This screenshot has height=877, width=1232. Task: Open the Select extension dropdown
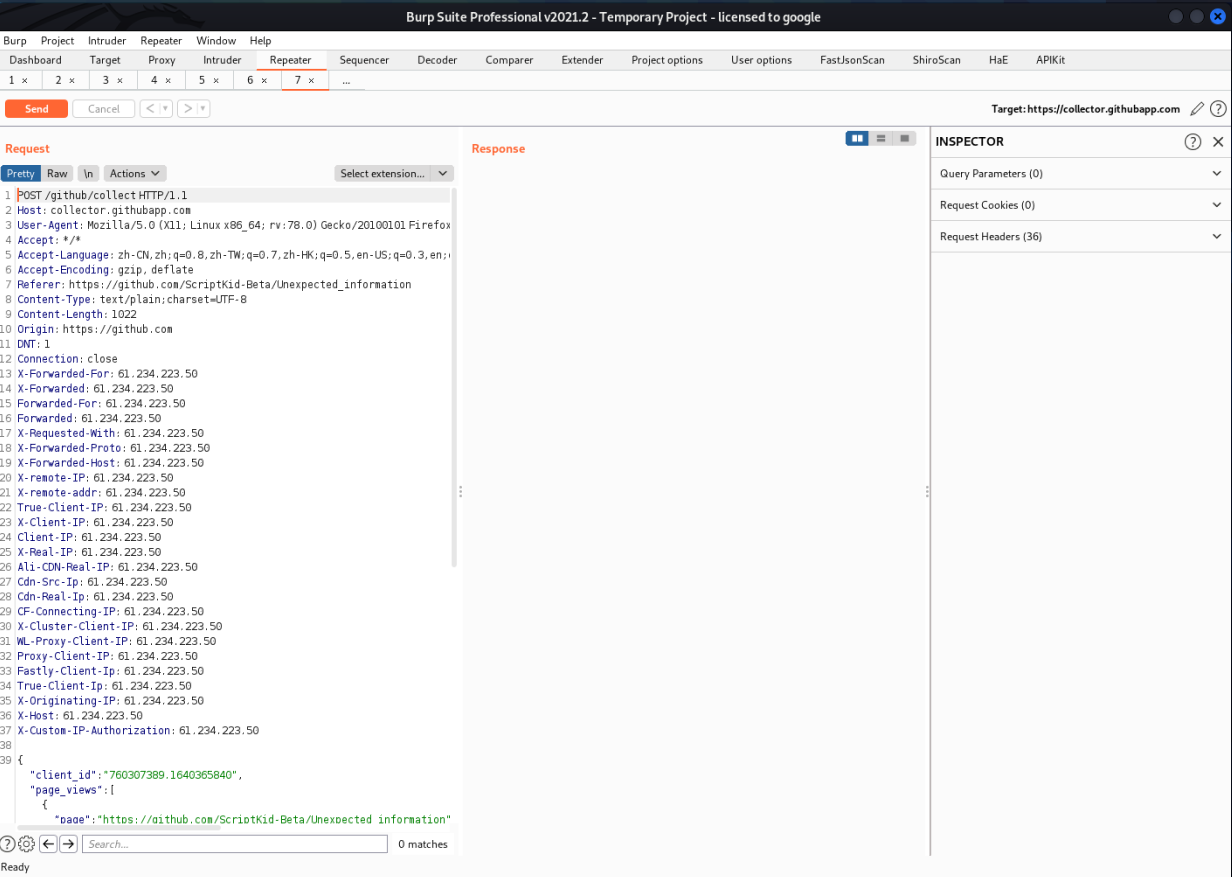[x=394, y=173]
